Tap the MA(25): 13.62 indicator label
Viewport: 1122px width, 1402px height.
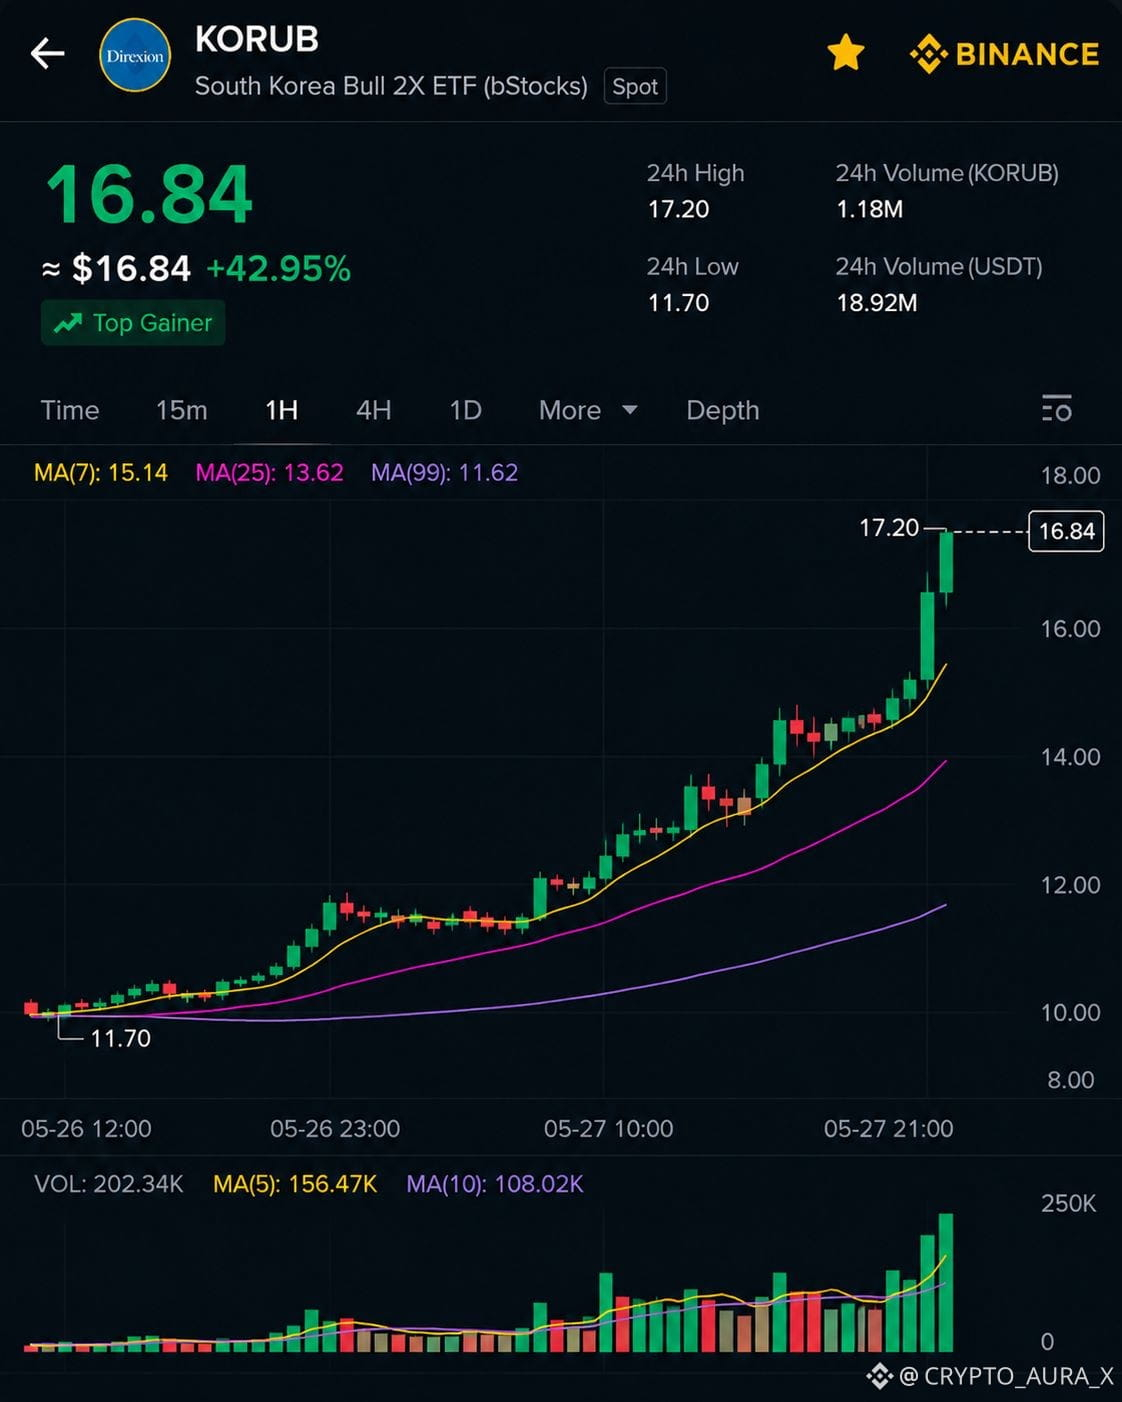point(269,472)
